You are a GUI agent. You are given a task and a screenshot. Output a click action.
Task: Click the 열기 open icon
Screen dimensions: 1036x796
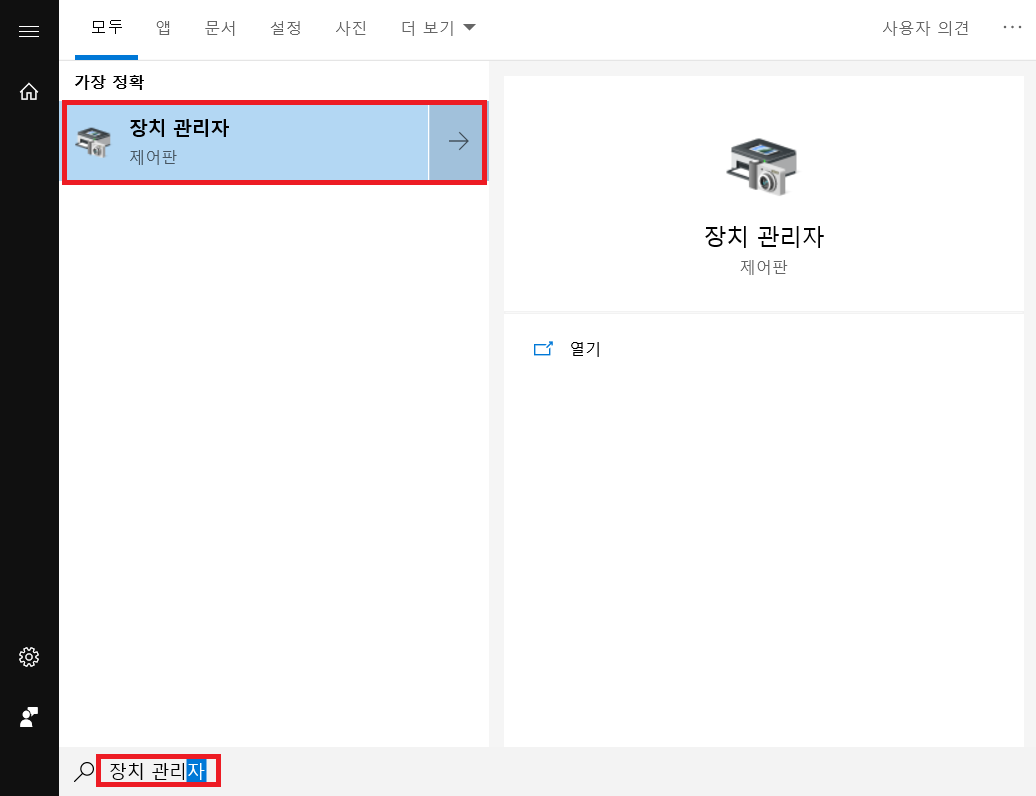pyautogui.click(x=543, y=348)
